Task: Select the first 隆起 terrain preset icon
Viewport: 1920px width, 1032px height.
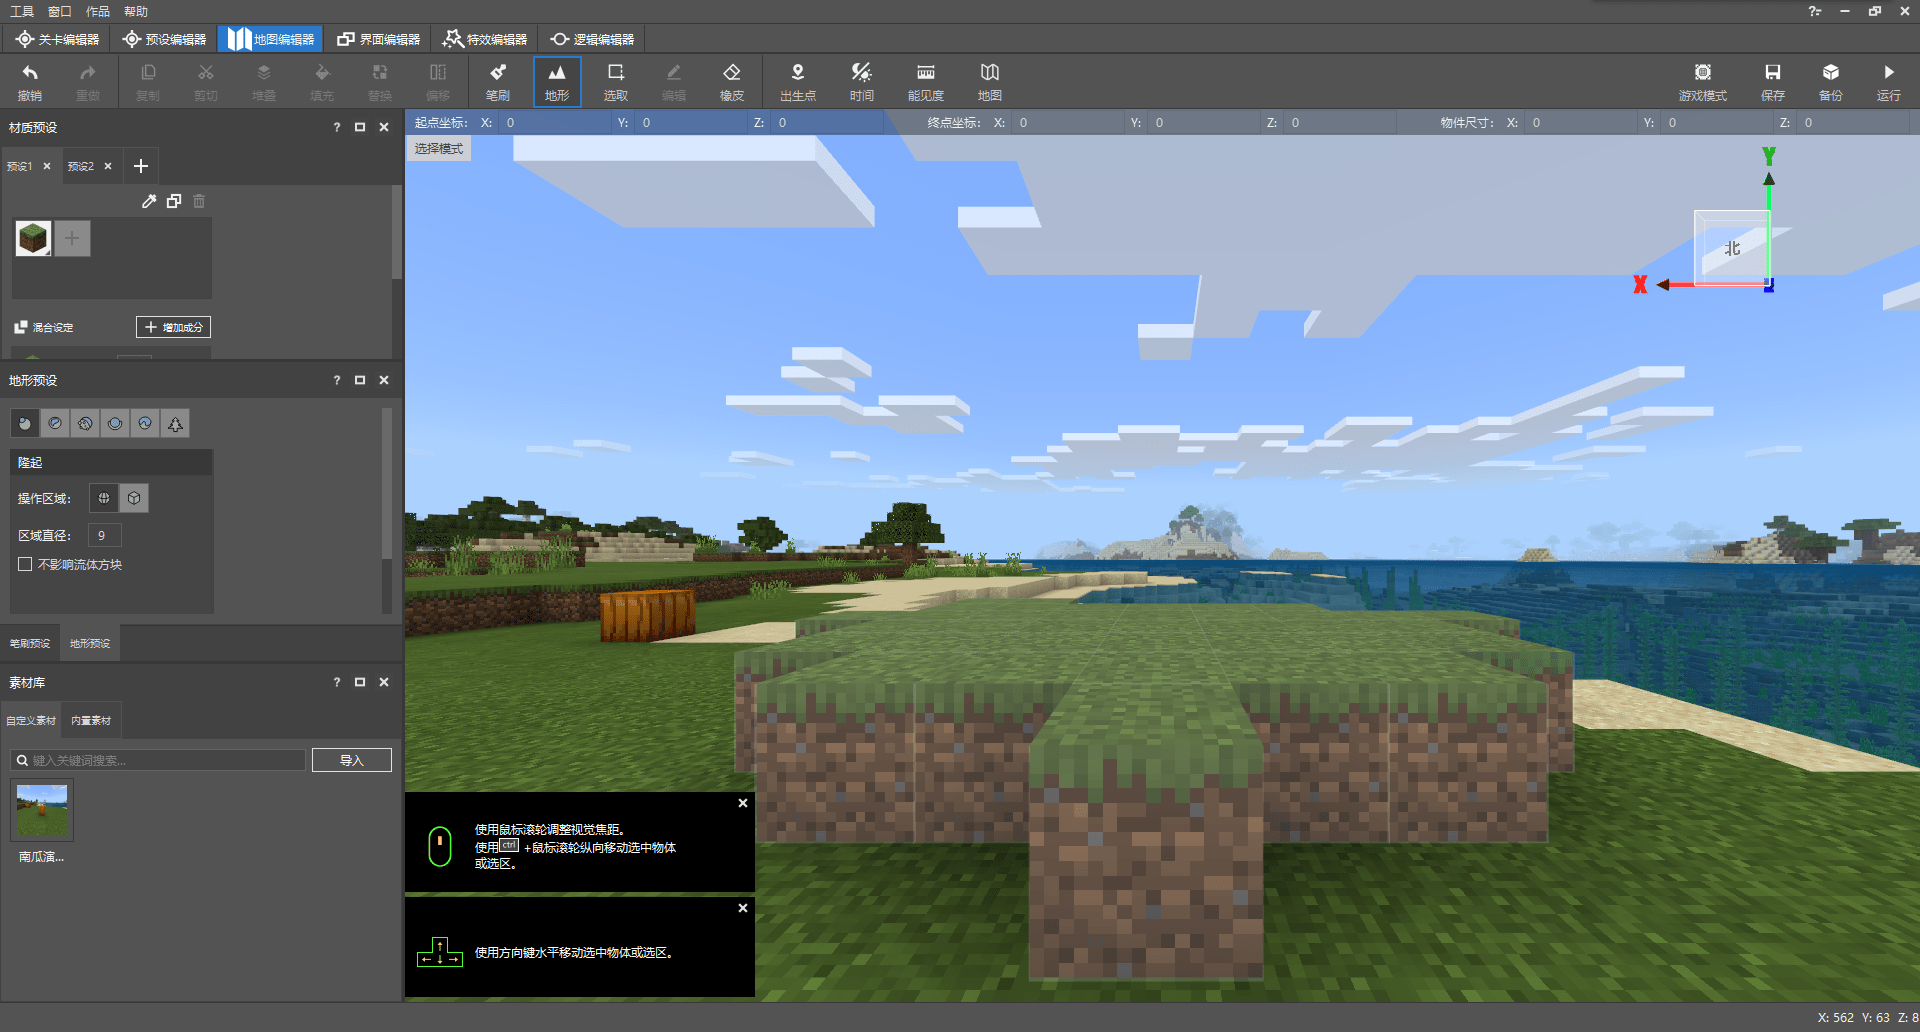Action: pos(25,424)
